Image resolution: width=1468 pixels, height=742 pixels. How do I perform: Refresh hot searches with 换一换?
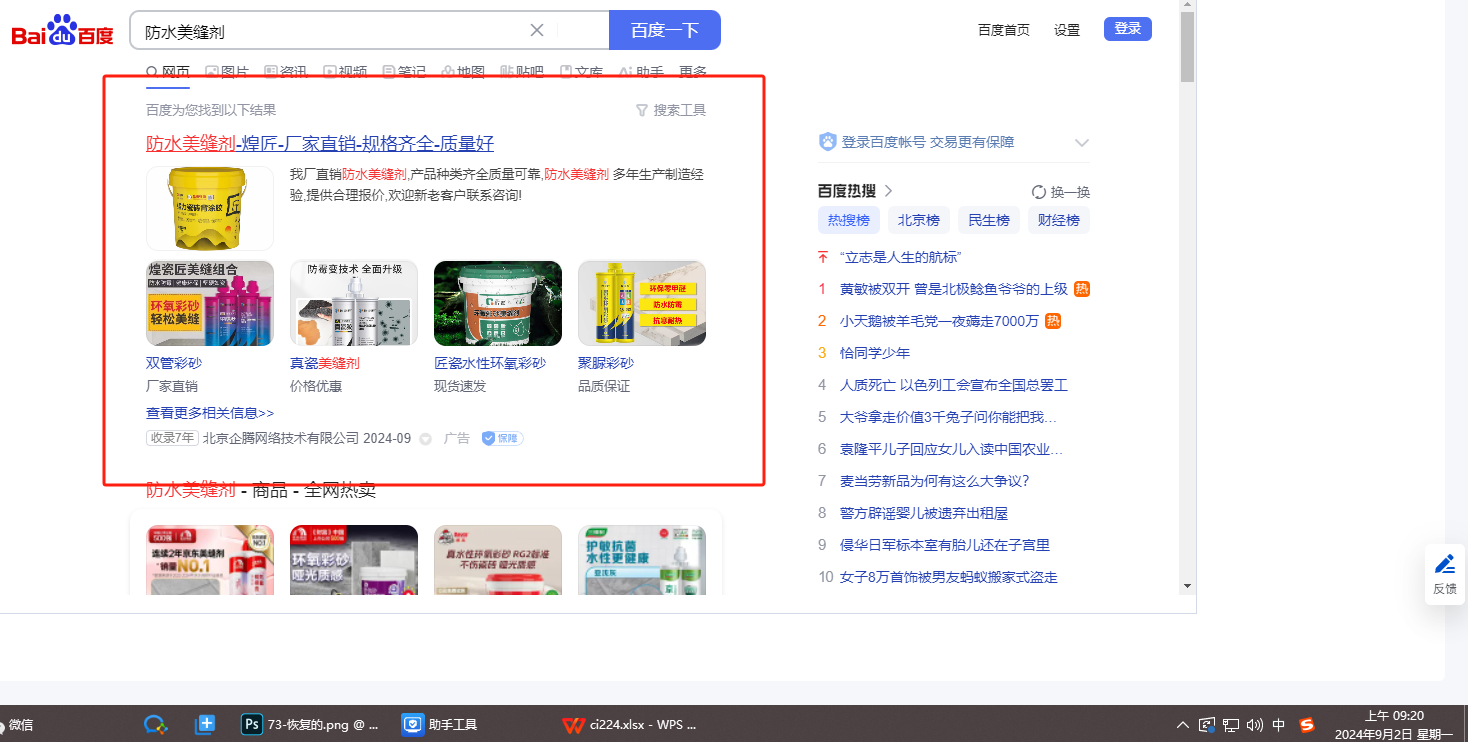coord(1061,192)
